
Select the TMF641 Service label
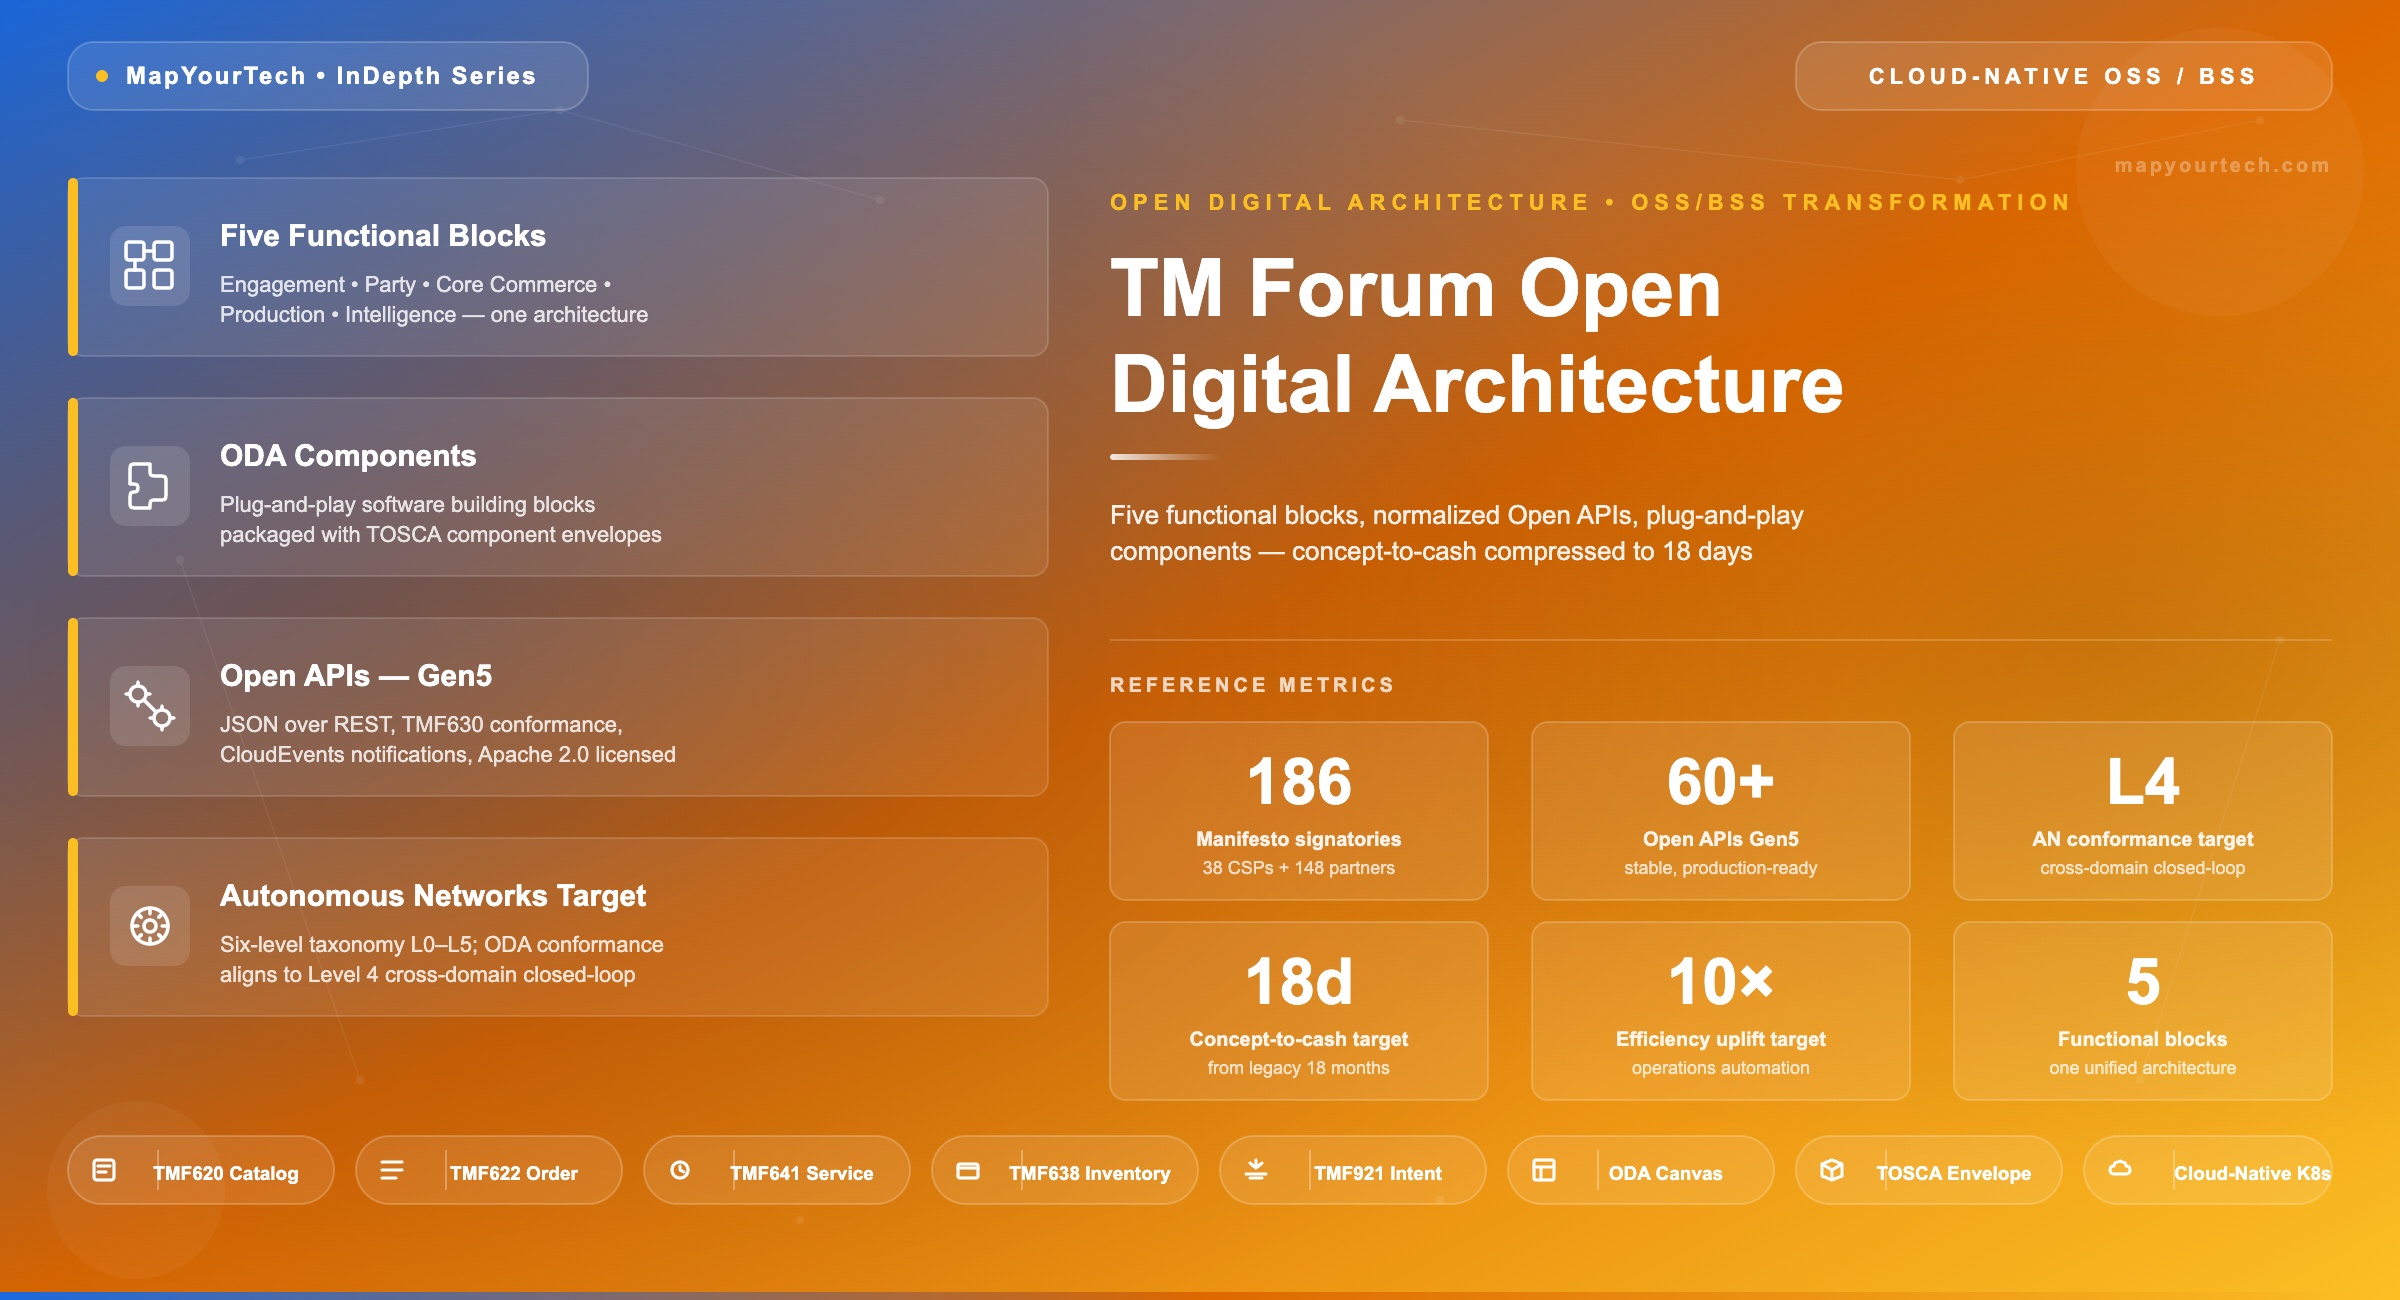[802, 1173]
